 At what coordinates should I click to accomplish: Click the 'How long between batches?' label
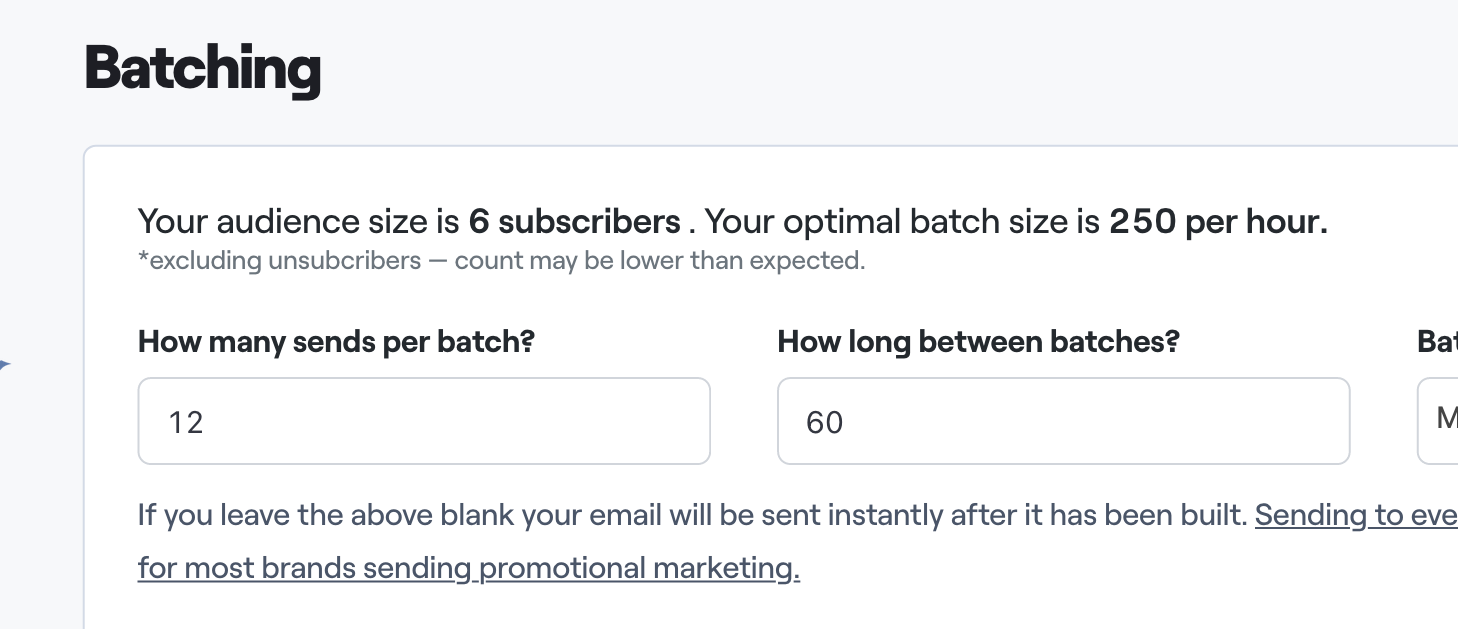[978, 342]
